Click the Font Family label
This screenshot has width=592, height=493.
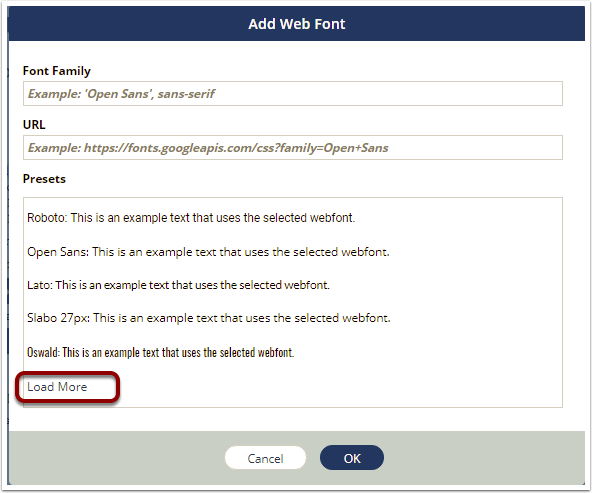tap(57, 71)
